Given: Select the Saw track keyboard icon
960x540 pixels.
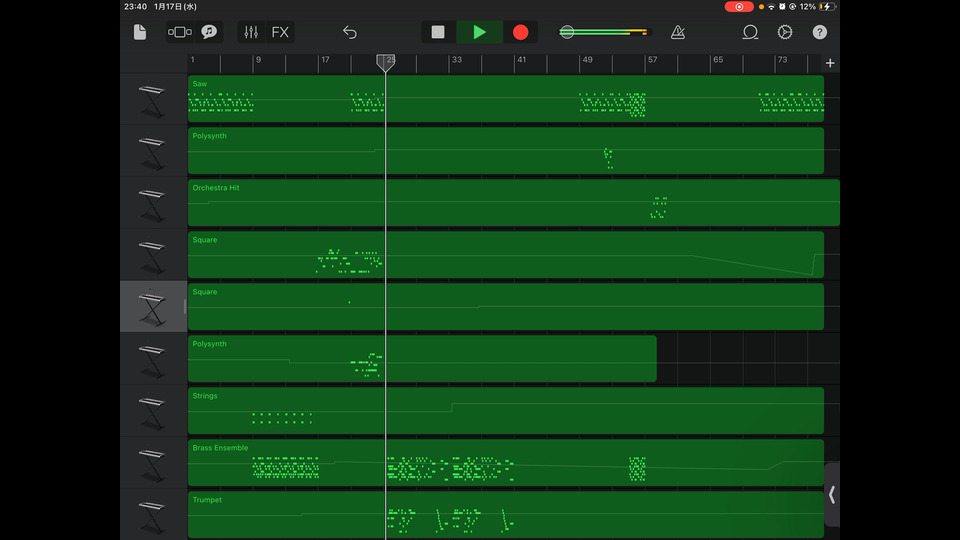Looking at the screenshot, I should 152,100.
